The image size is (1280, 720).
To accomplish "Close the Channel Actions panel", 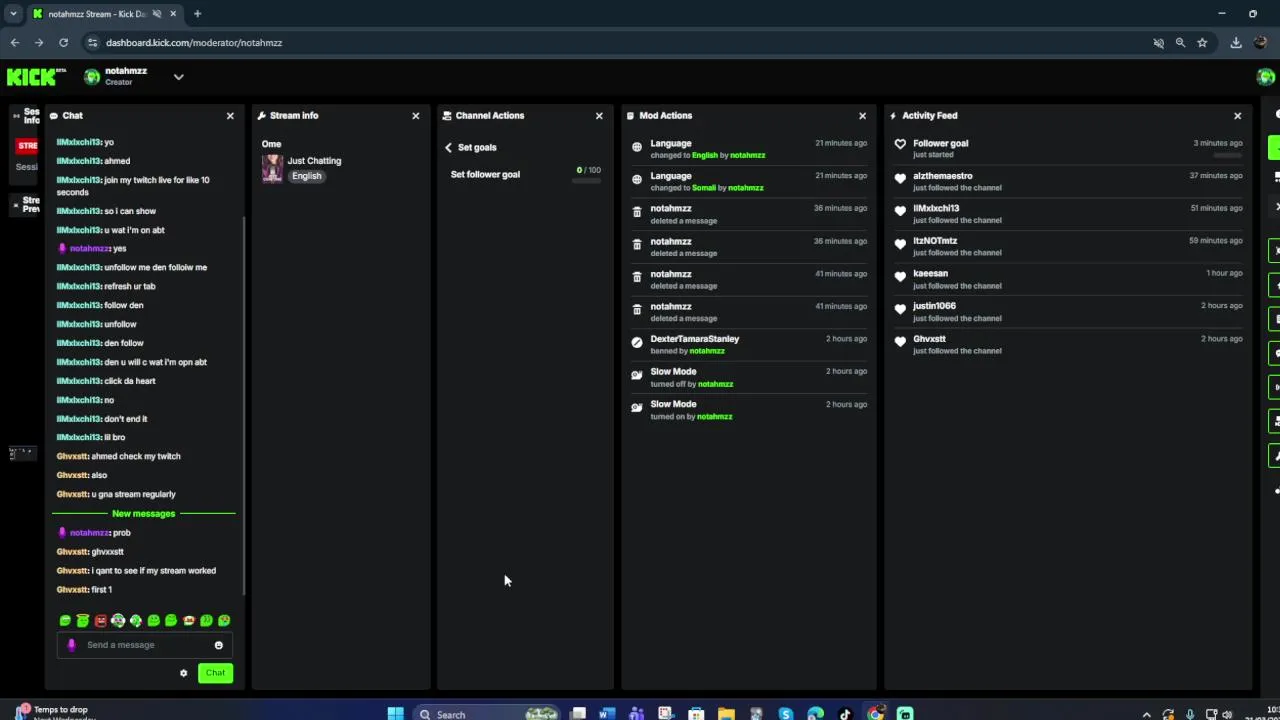I will point(599,116).
